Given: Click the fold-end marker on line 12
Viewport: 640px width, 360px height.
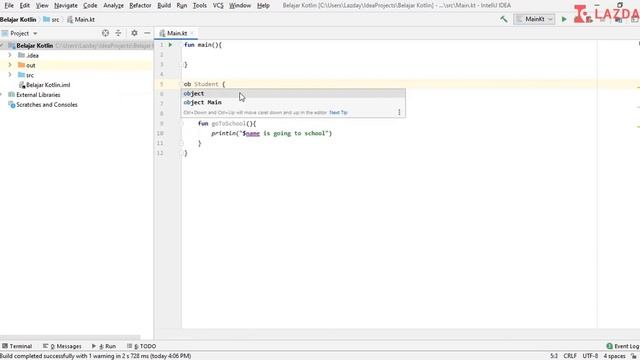Looking at the screenshot, I should point(182,153).
